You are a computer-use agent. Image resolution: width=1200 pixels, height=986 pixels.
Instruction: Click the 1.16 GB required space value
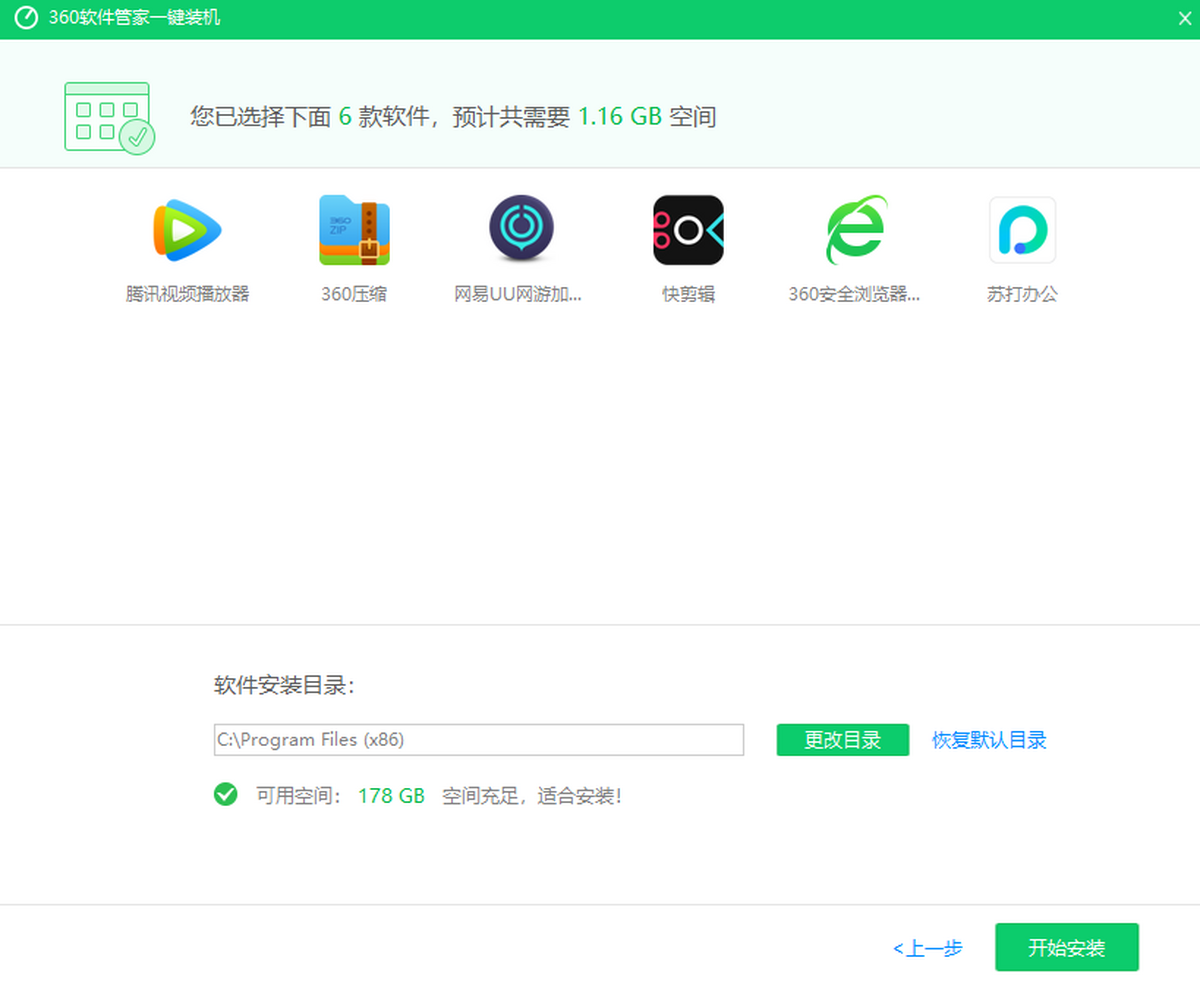tap(620, 117)
